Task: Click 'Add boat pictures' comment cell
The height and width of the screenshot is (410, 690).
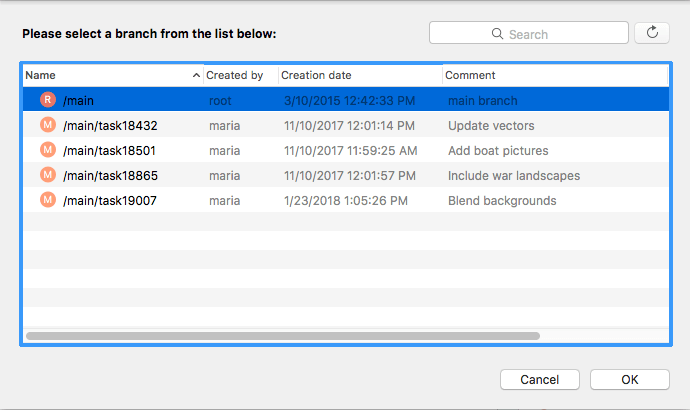Action: 498,151
